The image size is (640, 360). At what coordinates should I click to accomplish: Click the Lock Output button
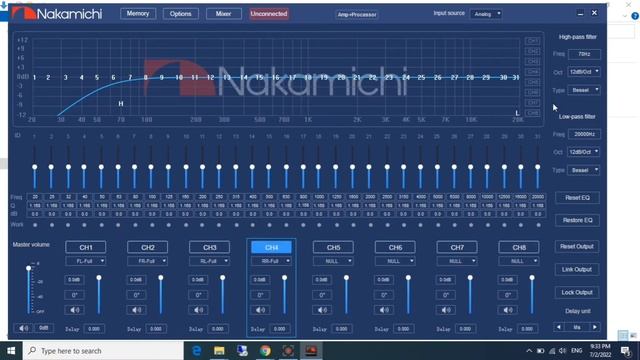click(x=577, y=292)
